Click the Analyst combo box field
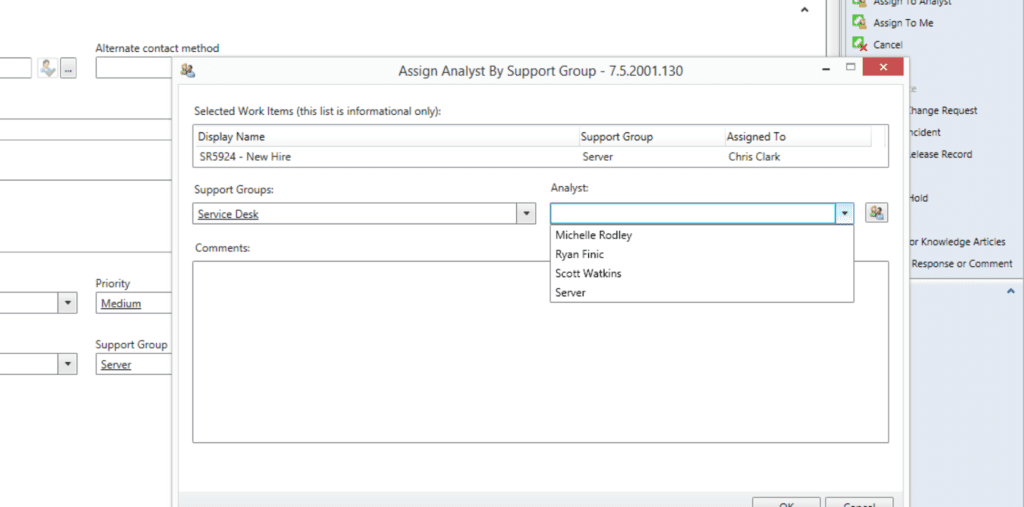 (693, 214)
